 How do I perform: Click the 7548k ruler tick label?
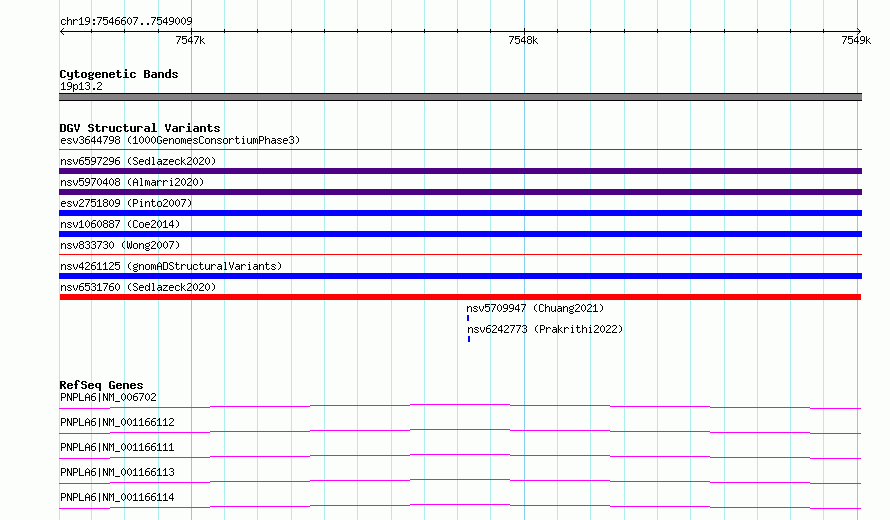[x=523, y=40]
